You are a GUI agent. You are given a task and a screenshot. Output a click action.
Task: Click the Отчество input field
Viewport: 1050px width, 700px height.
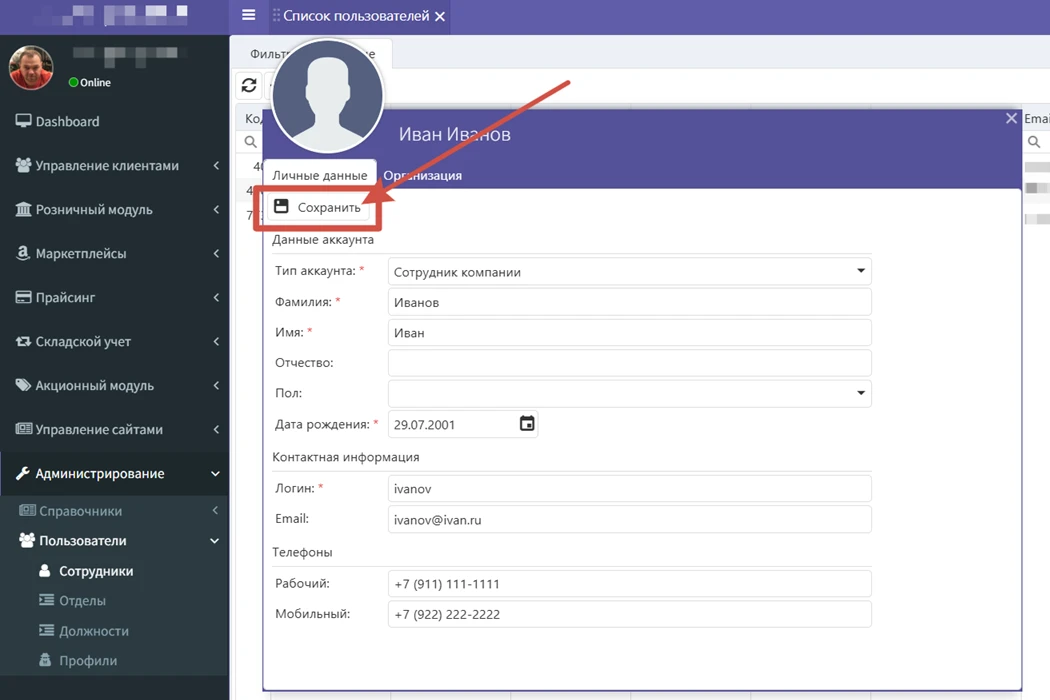pos(629,363)
